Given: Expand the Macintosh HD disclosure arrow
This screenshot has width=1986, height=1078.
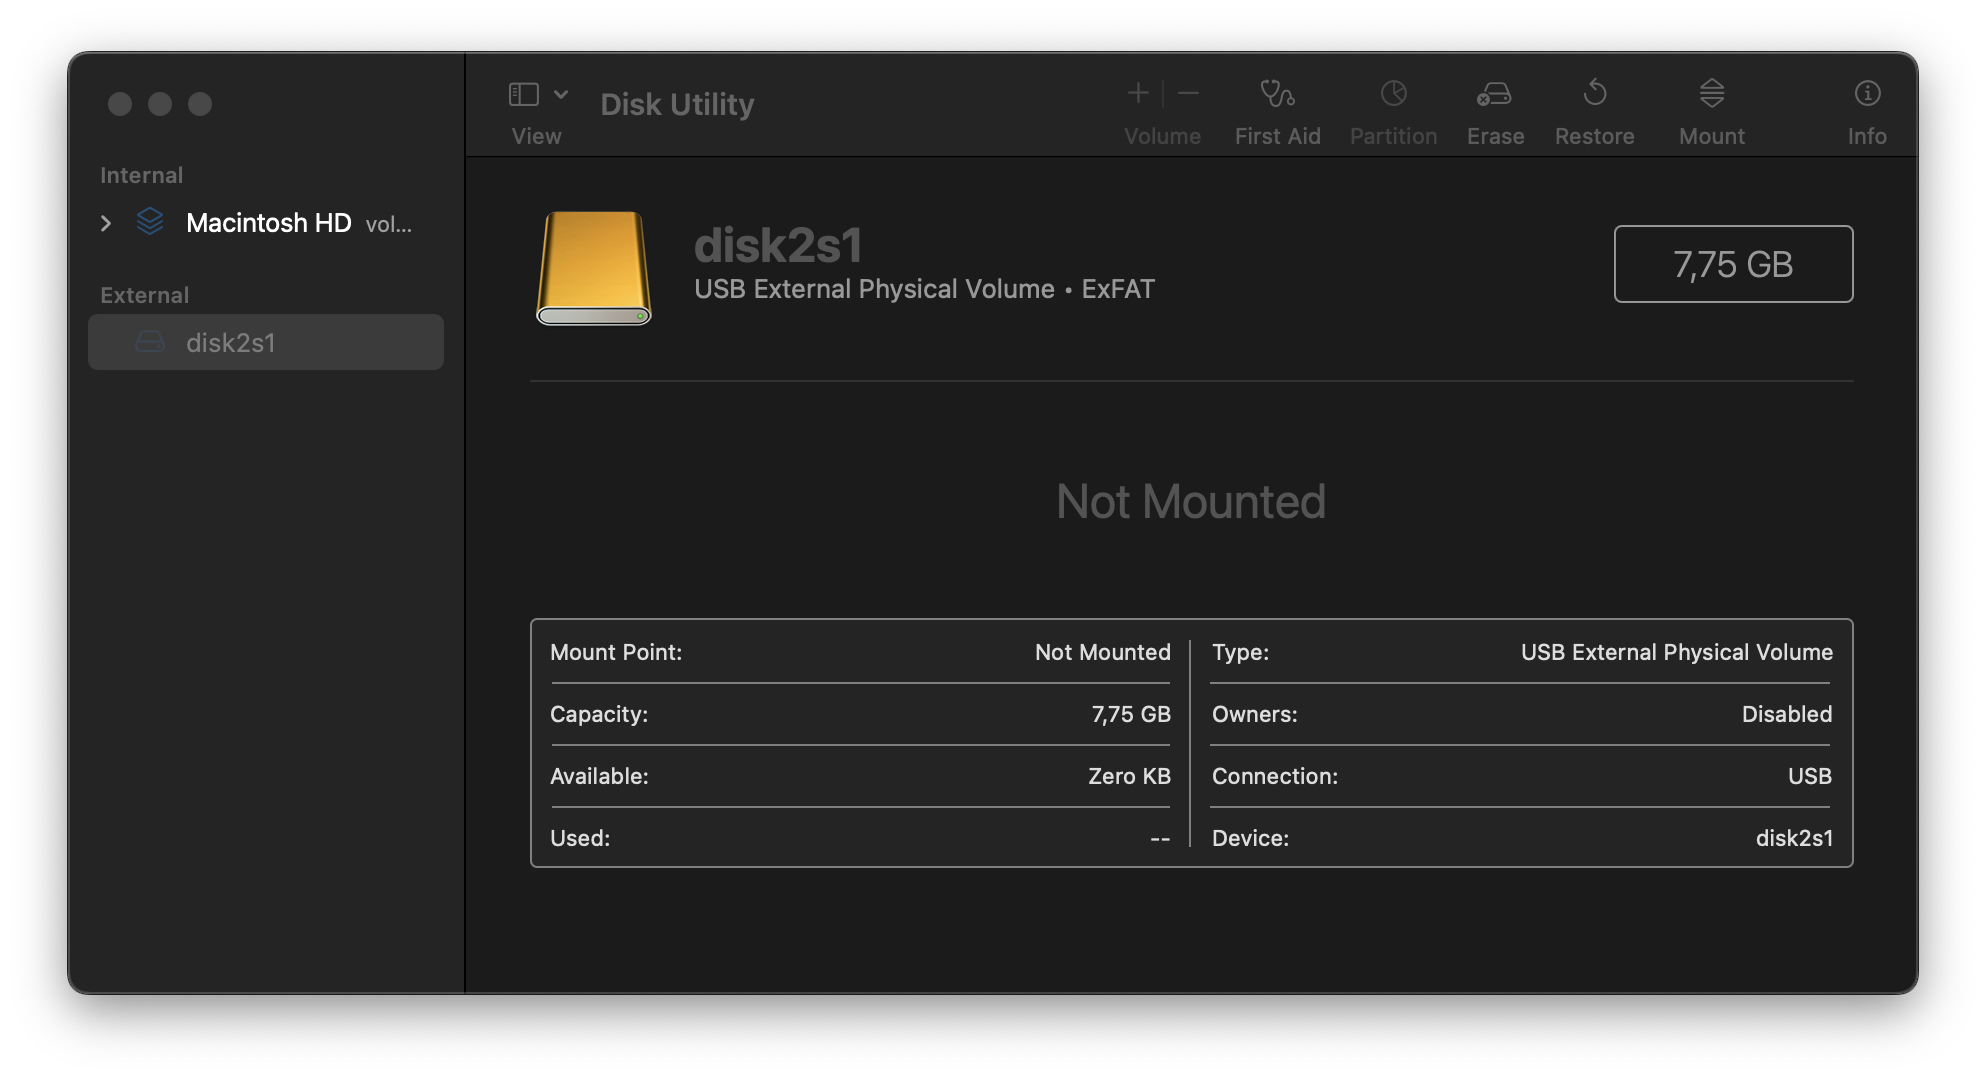Looking at the screenshot, I should [x=106, y=223].
